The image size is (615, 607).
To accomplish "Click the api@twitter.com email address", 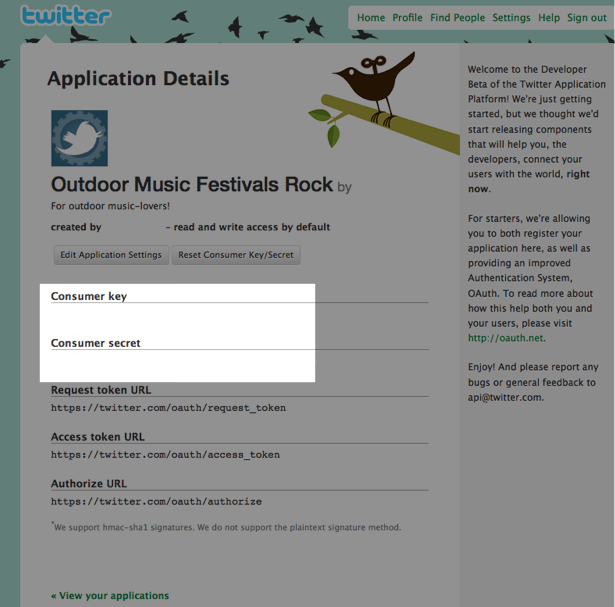I will coord(505,397).
